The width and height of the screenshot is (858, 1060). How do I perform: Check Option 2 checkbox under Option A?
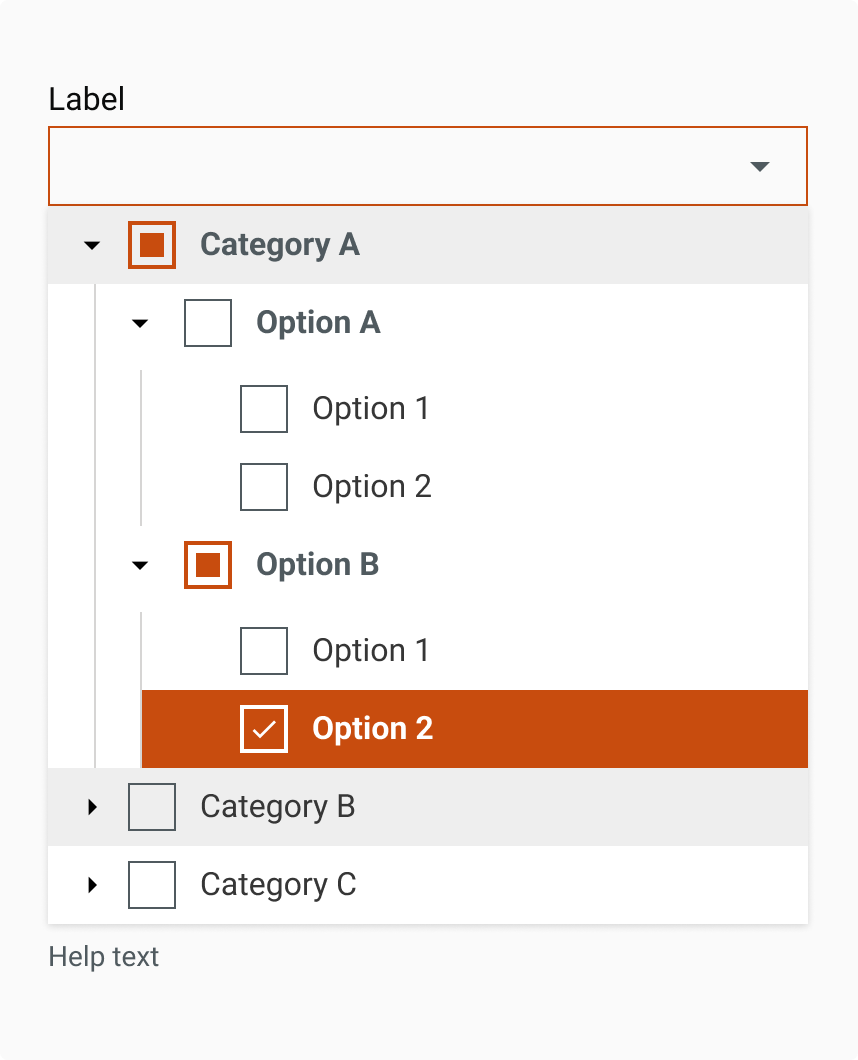(264, 487)
